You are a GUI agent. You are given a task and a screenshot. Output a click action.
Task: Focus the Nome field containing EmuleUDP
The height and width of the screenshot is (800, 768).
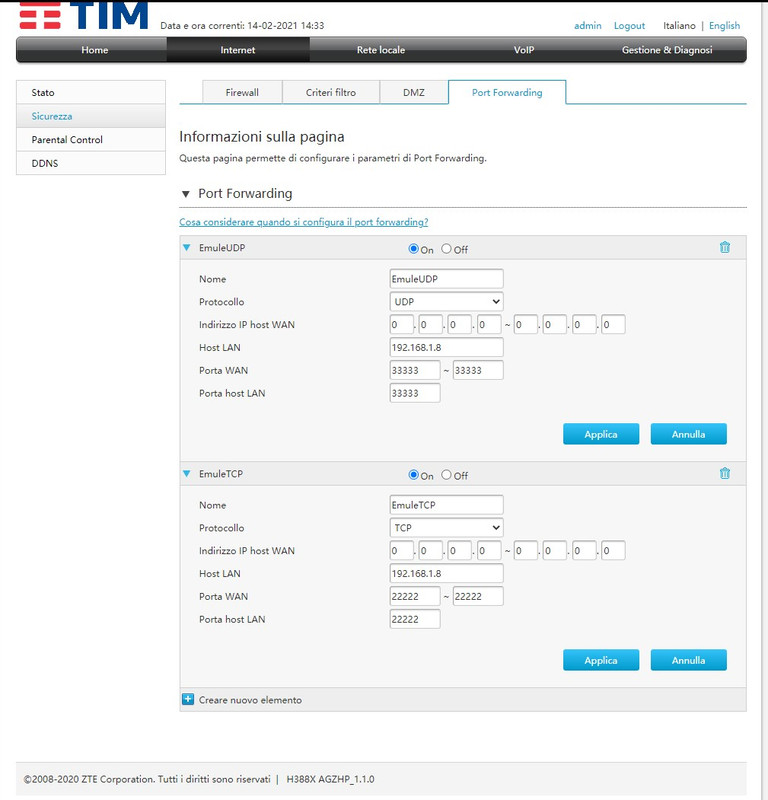coord(446,279)
